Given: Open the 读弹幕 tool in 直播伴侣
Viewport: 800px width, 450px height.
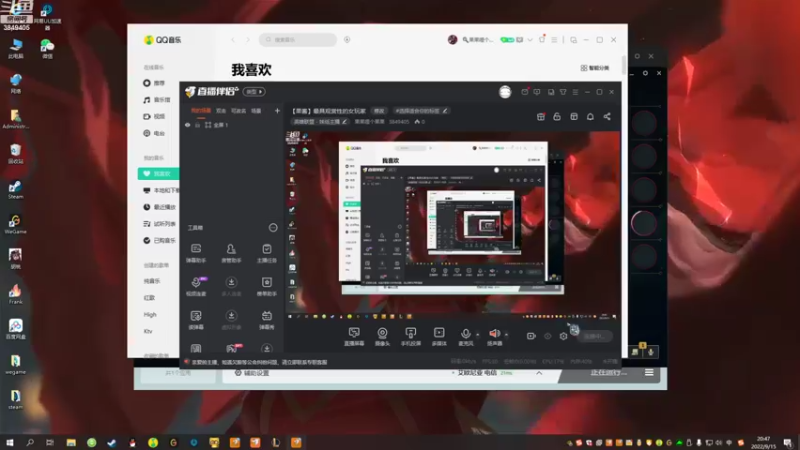Looking at the screenshot, I should [196, 320].
